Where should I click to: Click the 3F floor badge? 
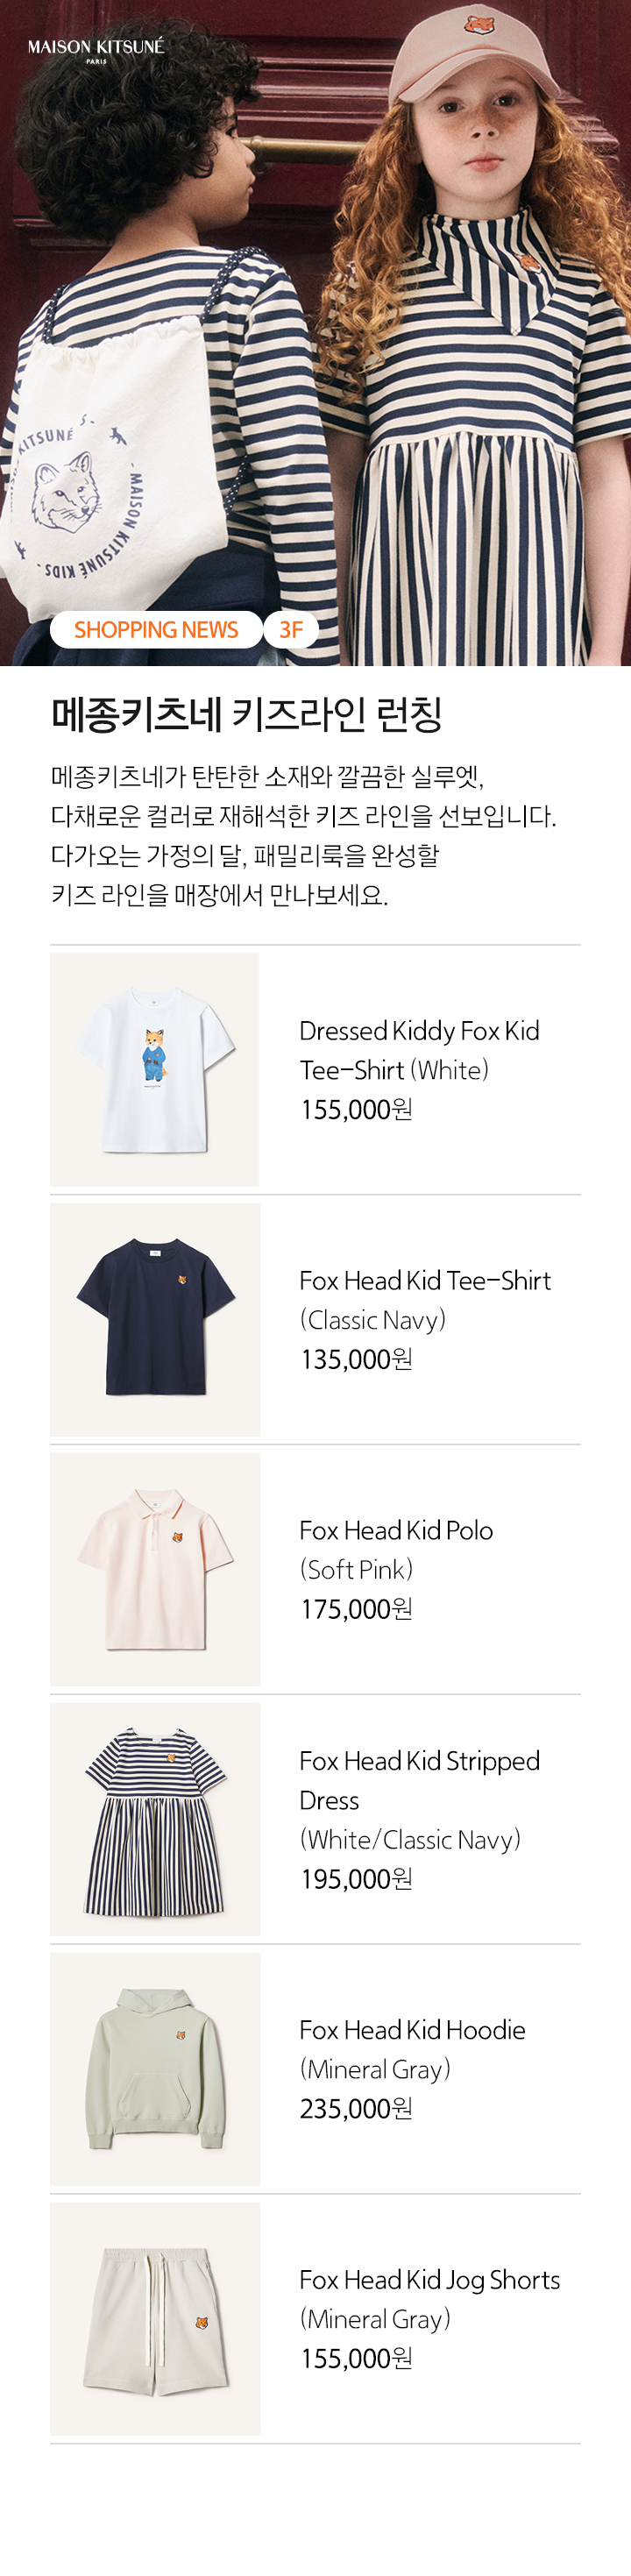pyautogui.click(x=291, y=630)
